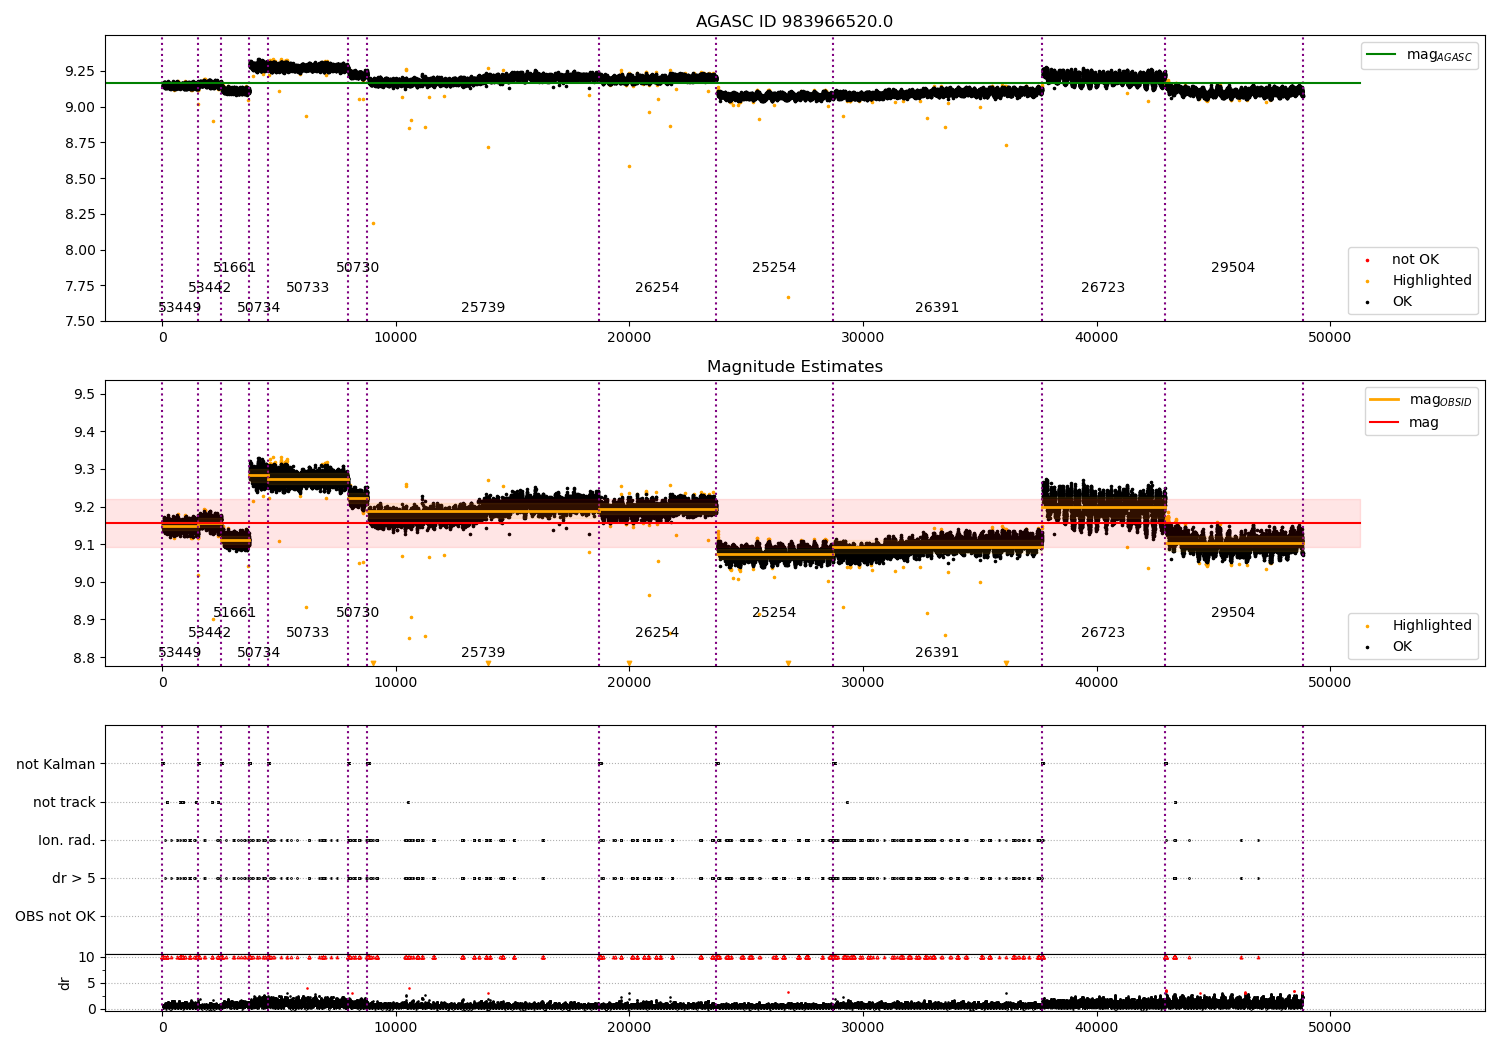Select obsid 29504 in Magnitude Estimates panel
The height and width of the screenshot is (1050, 1500).
point(1233,613)
